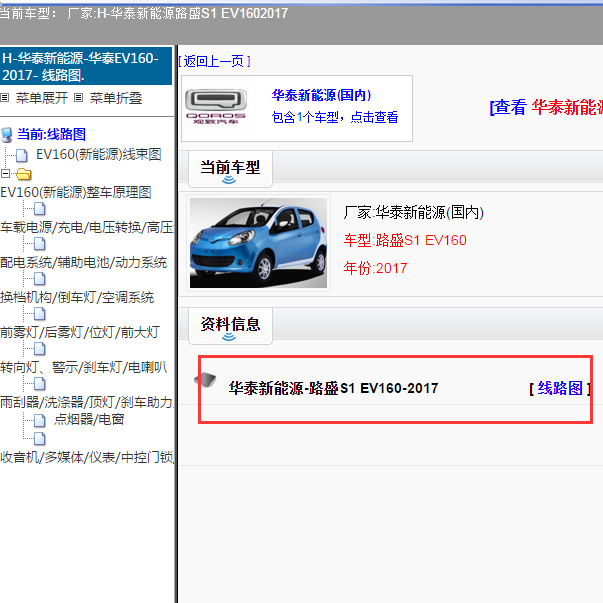Click the page icon above 换档机构 entry
This screenshot has width=603, height=603.
pyautogui.click(x=40, y=279)
